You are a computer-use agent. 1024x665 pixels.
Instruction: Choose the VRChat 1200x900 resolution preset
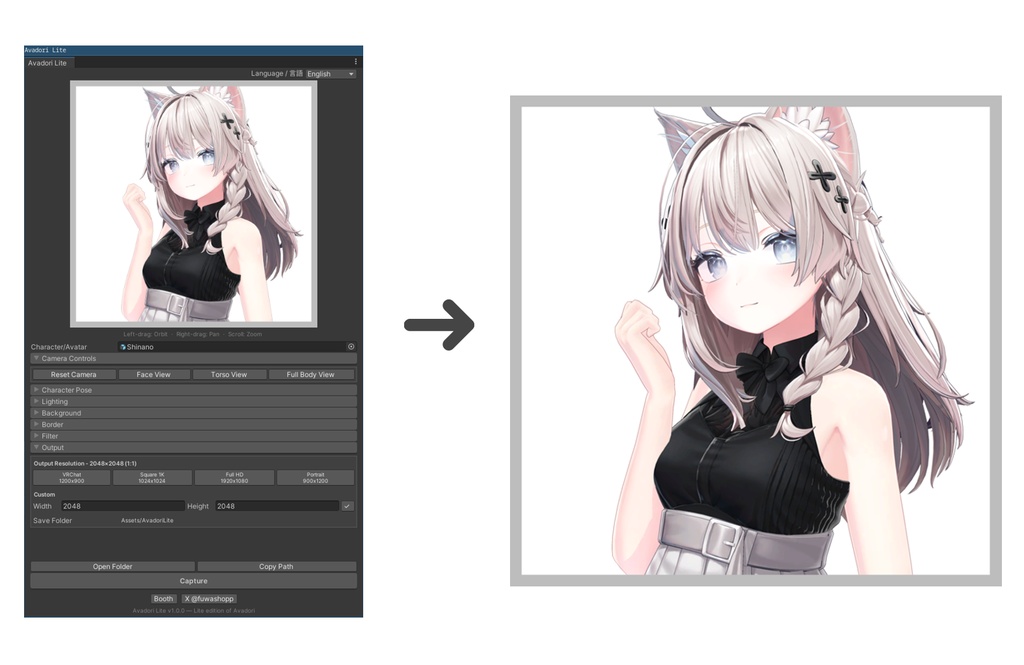pos(72,478)
